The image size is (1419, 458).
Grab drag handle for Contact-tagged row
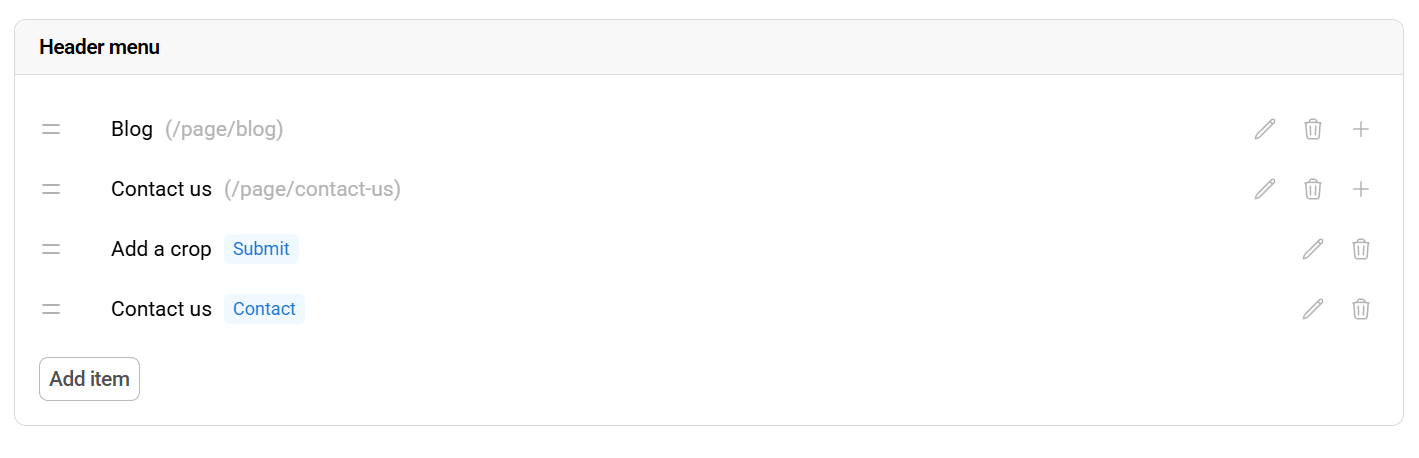[51, 309]
